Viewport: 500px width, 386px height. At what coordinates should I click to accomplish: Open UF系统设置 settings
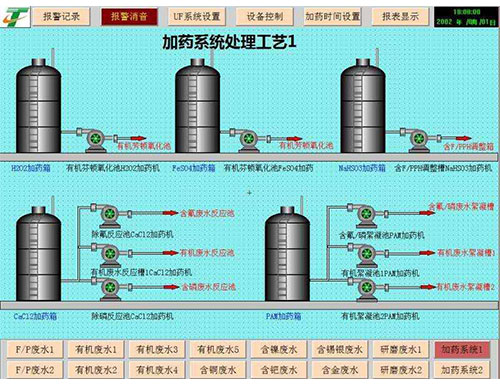coord(197,16)
